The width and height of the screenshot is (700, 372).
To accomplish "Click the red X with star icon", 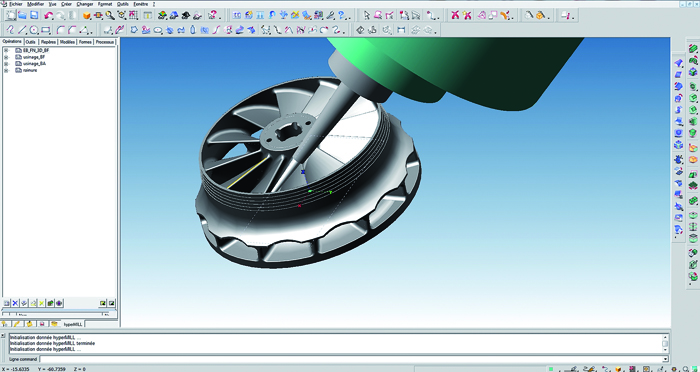I will tap(467, 16).
